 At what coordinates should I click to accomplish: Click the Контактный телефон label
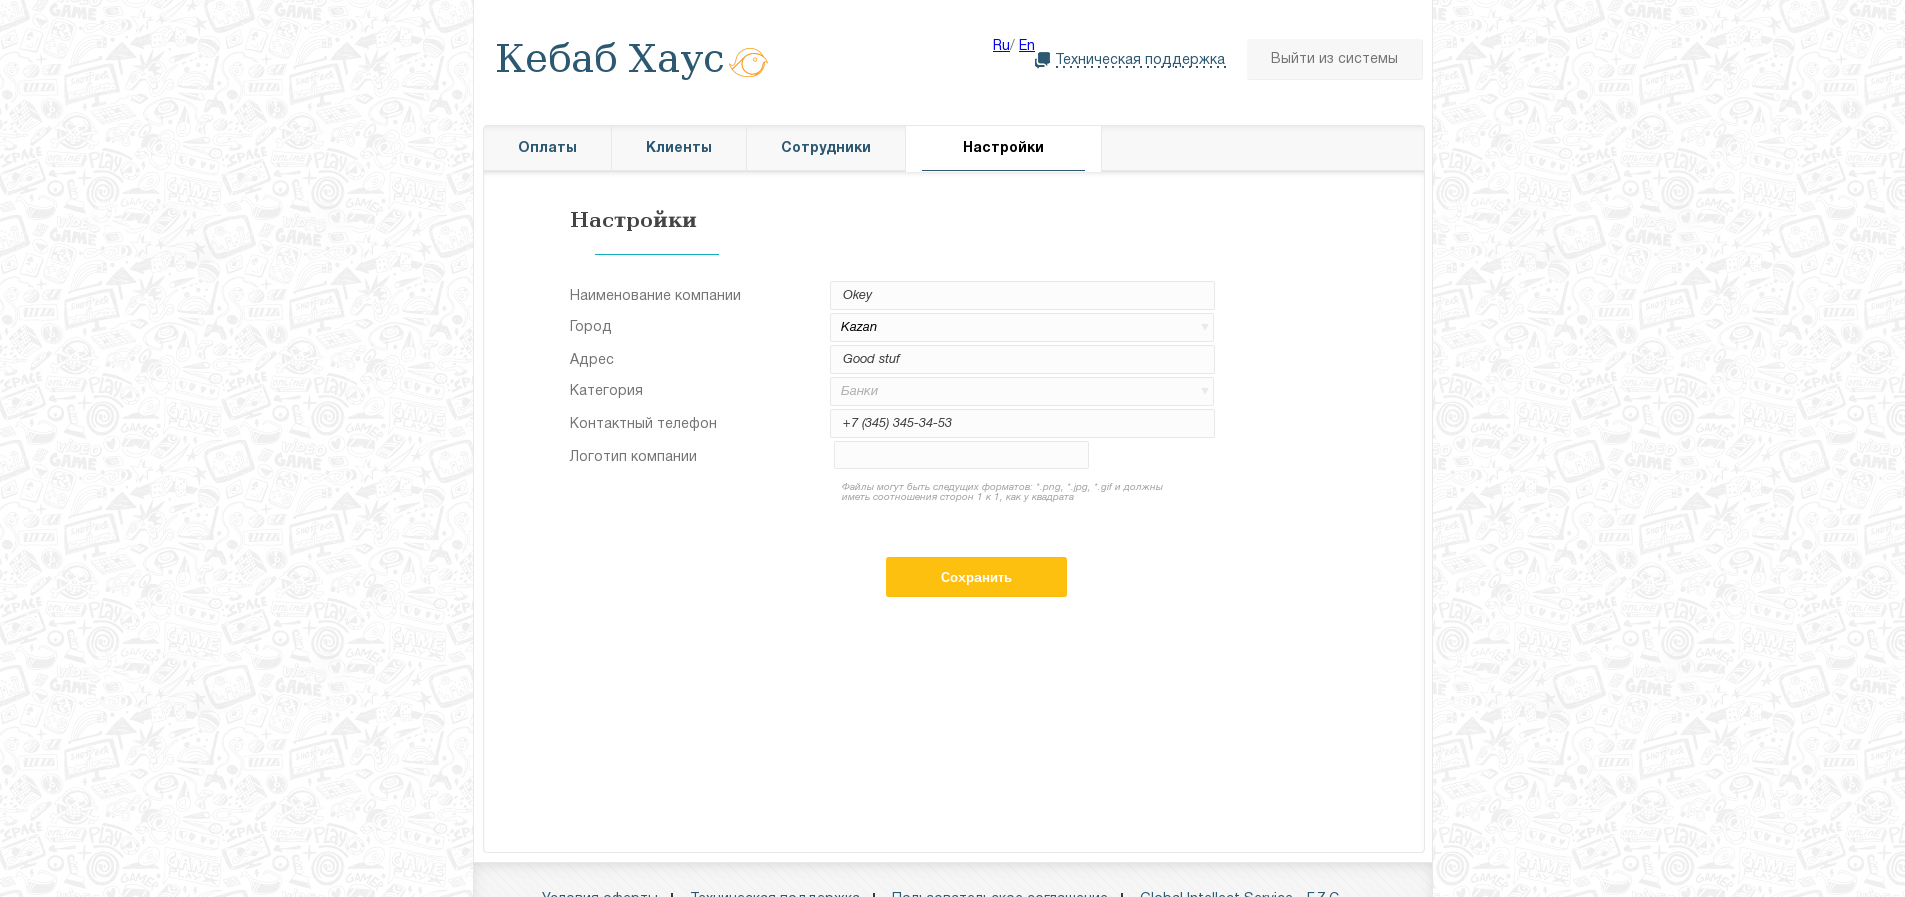tap(643, 423)
